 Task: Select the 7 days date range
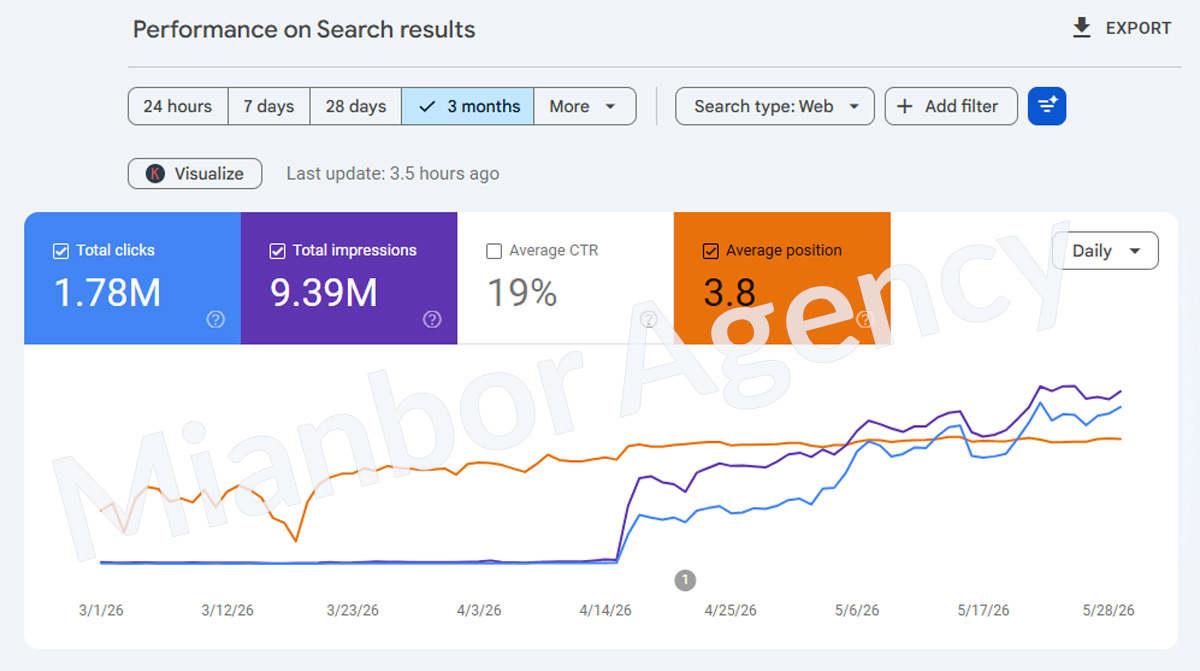269,106
